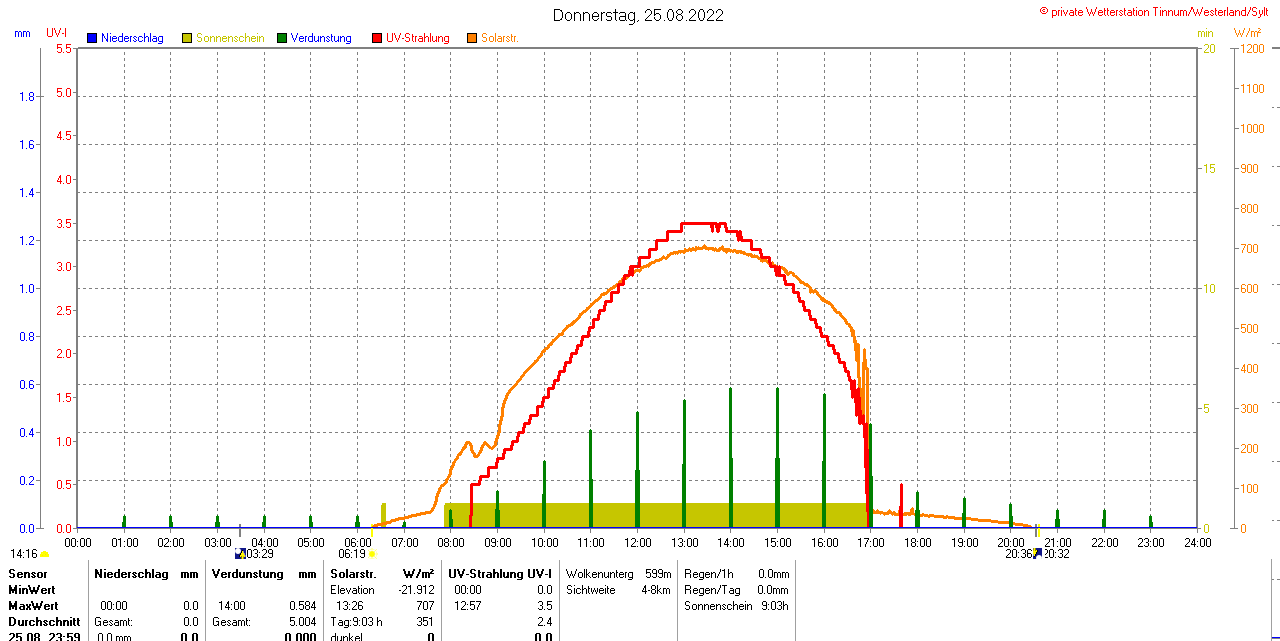
Task: Click the sun icon beside 06:19
Action: point(372,553)
